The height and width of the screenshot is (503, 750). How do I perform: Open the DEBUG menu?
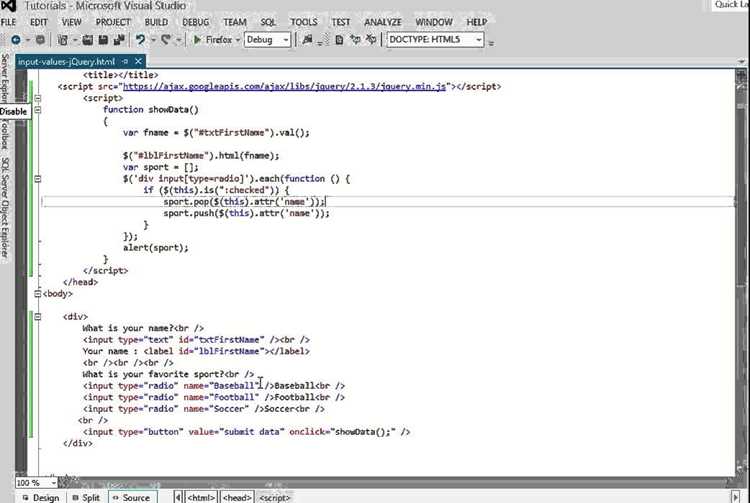tap(196, 22)
